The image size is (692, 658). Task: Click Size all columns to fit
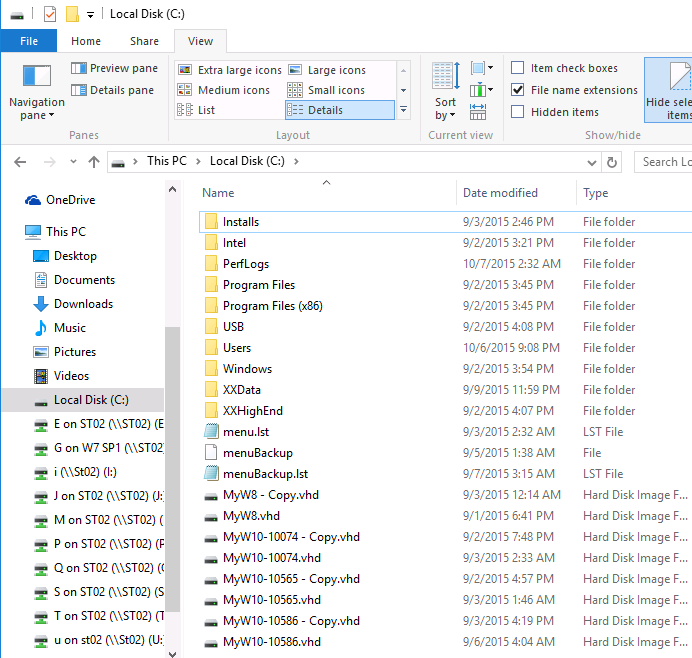[478, 112]
